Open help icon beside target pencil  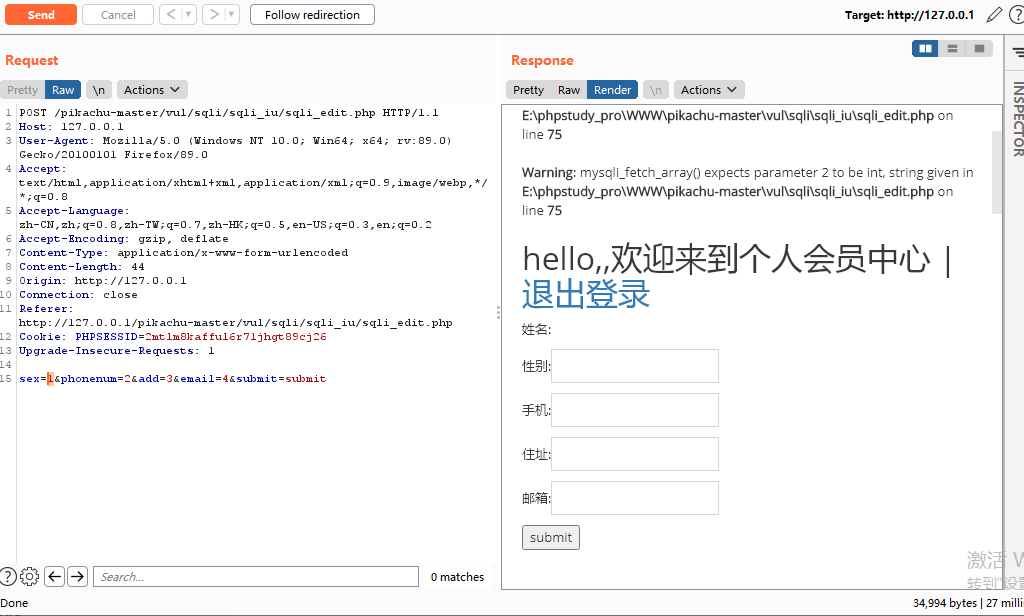coord(1017,14)
